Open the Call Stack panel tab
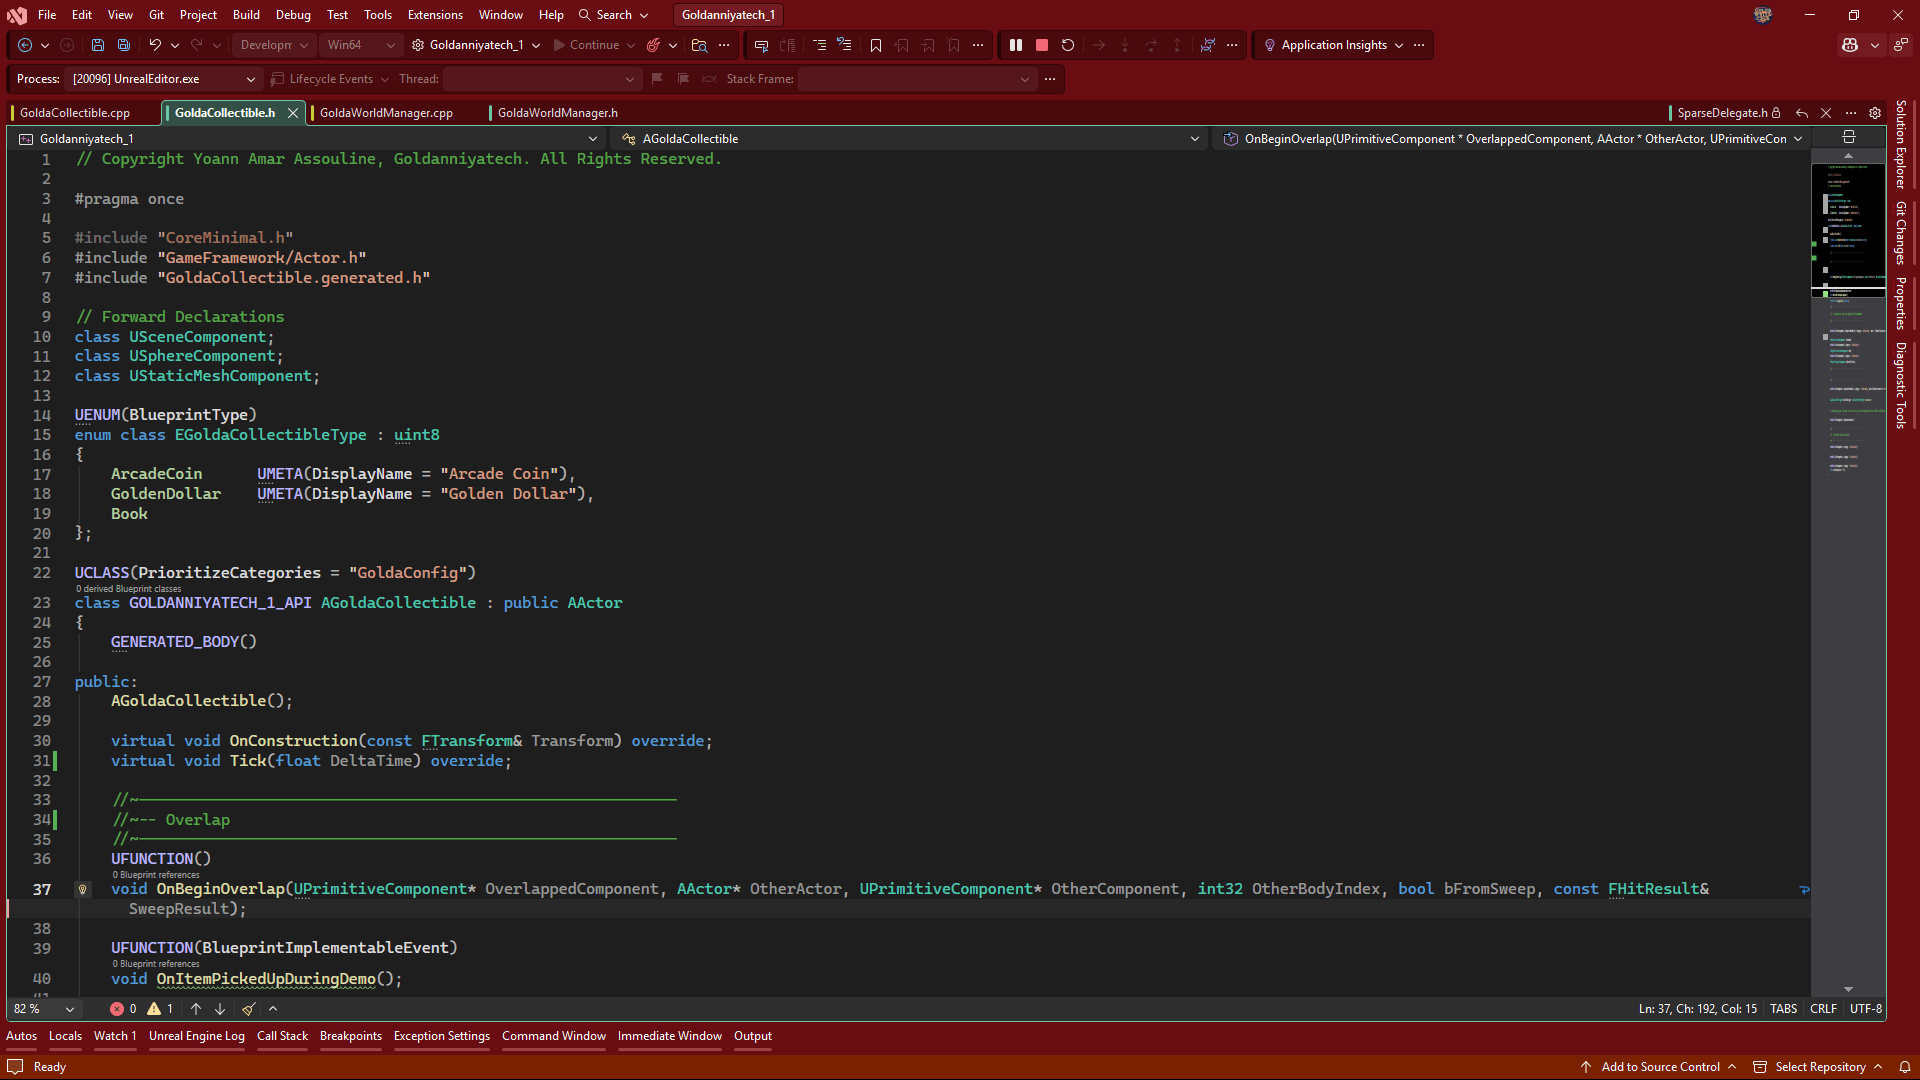 pos(282,1036)
